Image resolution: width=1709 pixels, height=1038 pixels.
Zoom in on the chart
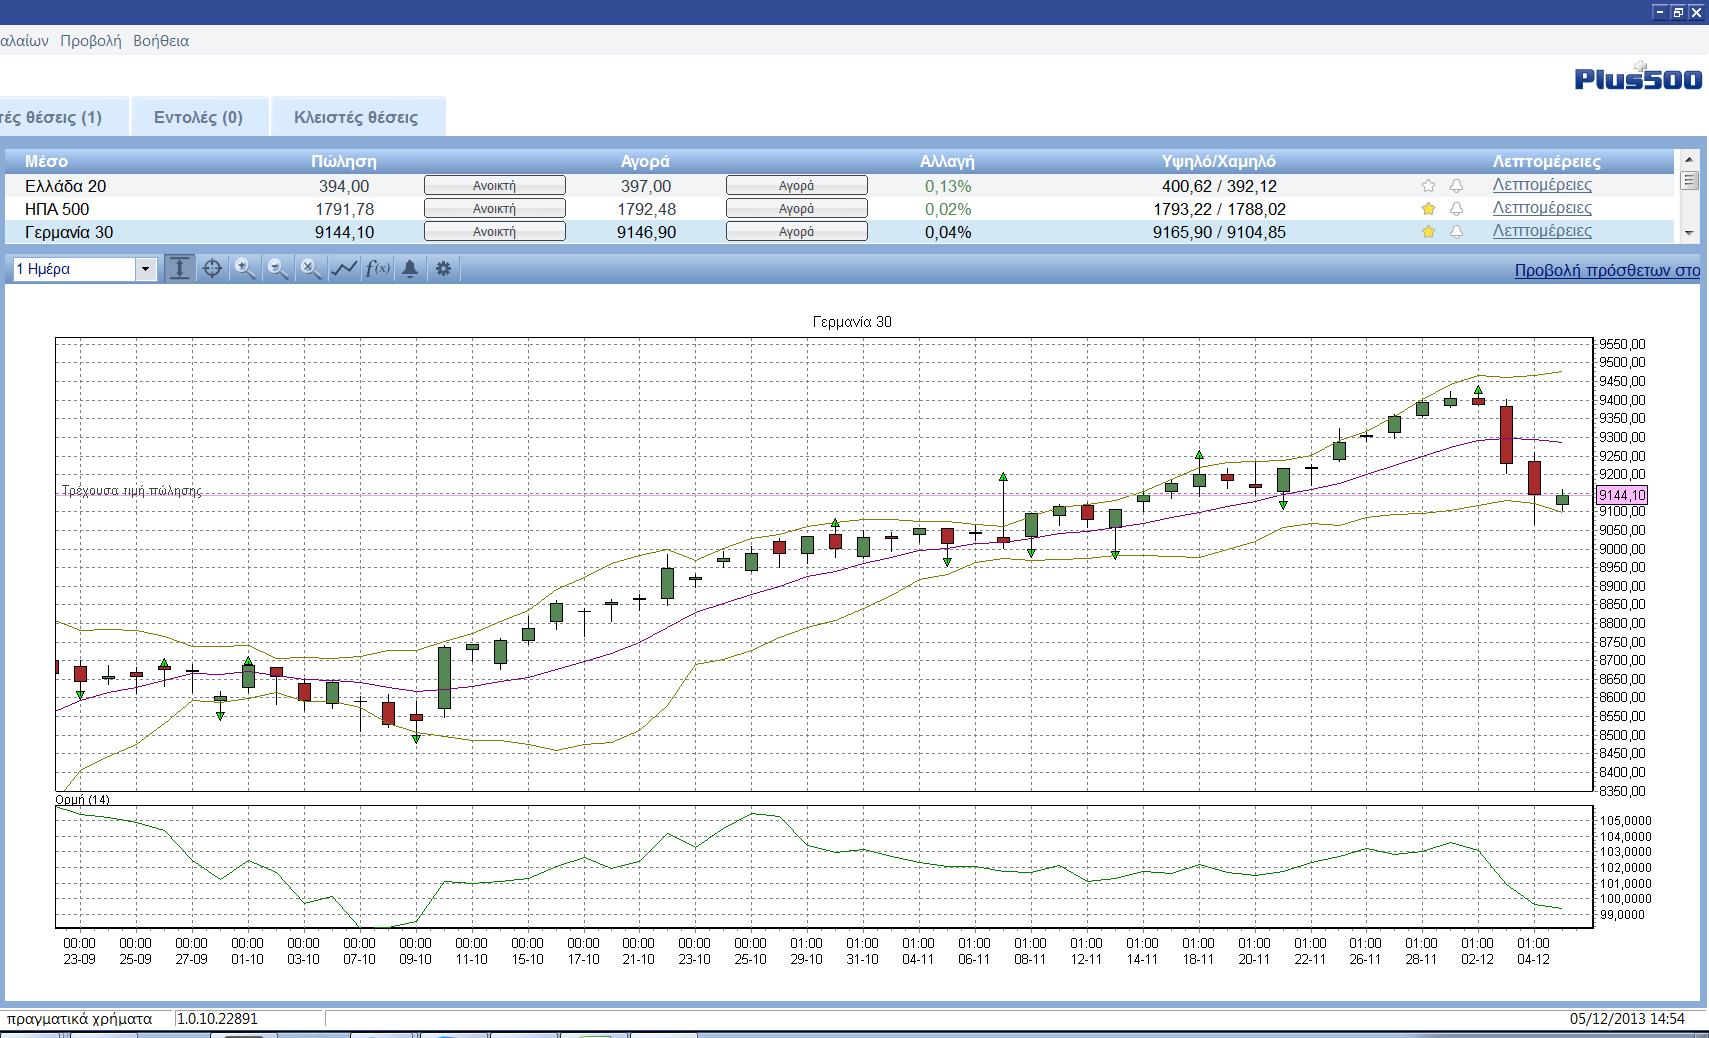[x=245, y=268]
